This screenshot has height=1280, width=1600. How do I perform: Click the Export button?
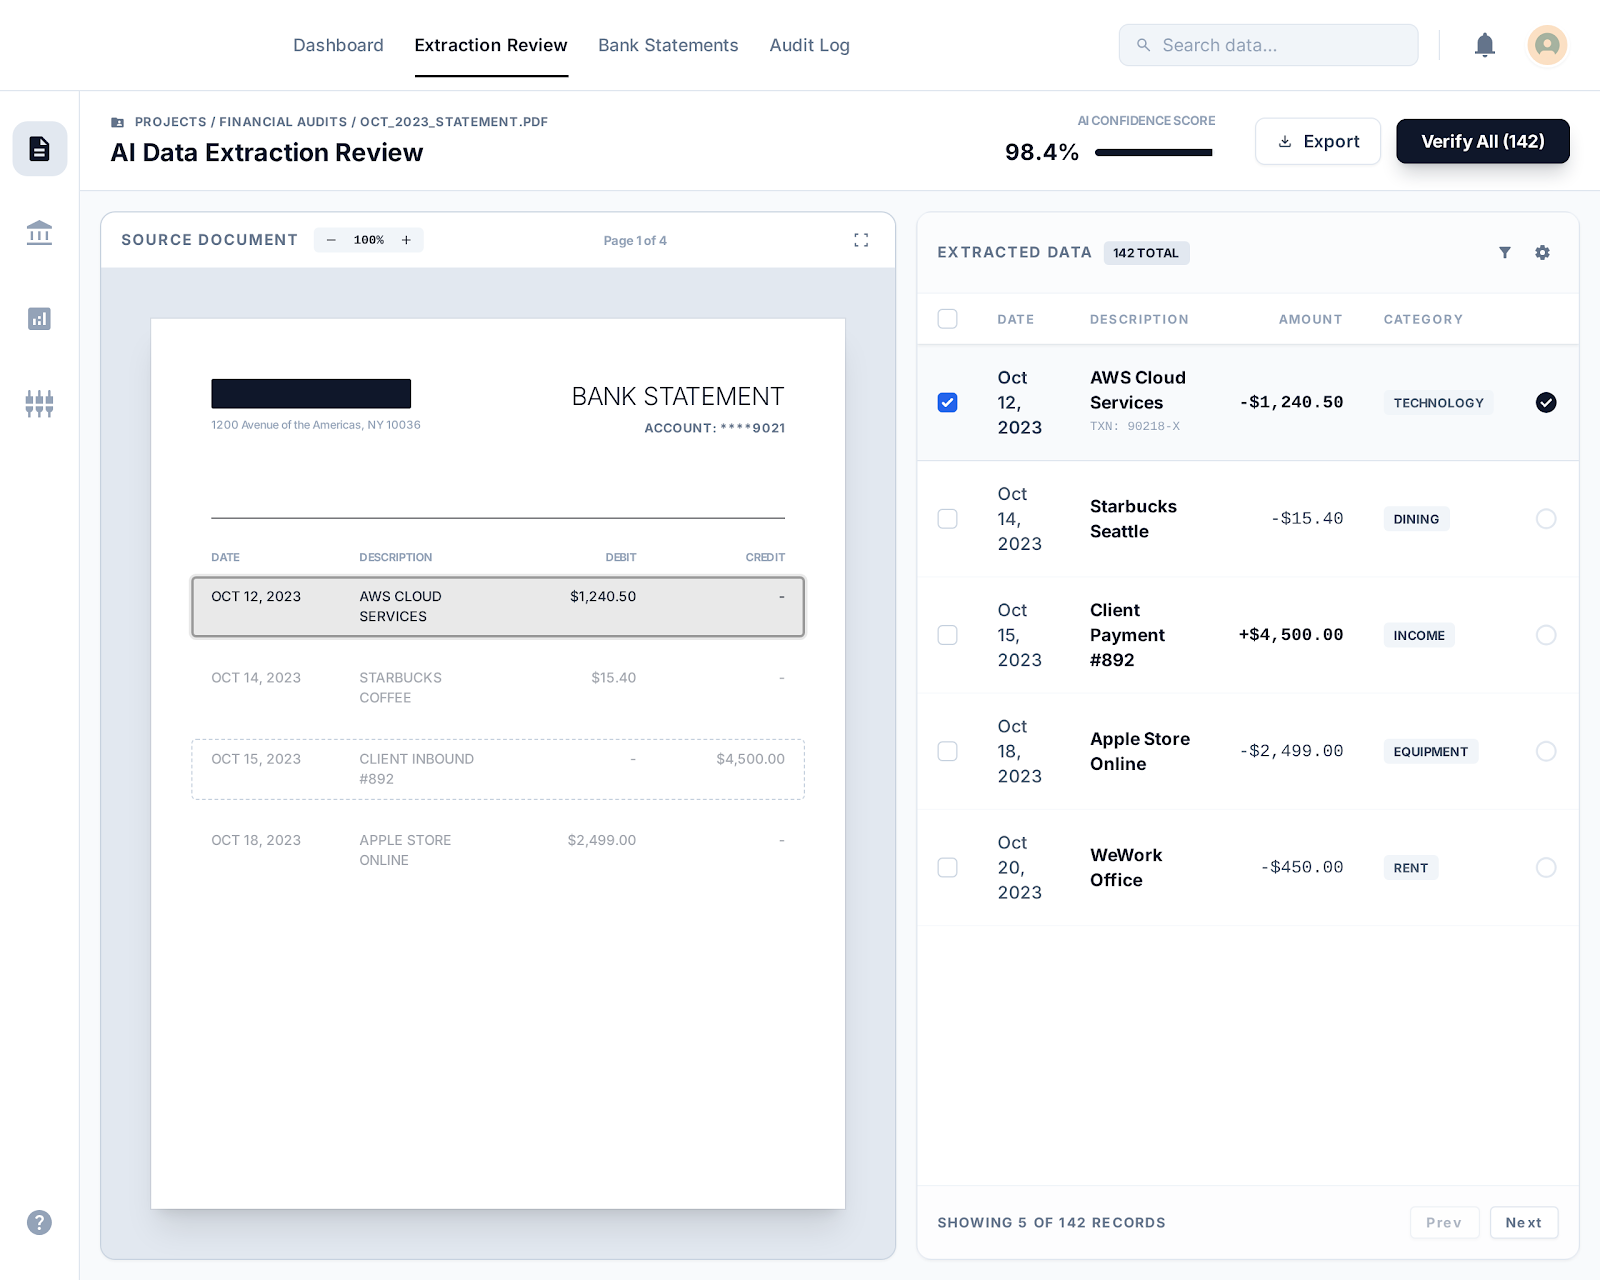(1318, 141)
